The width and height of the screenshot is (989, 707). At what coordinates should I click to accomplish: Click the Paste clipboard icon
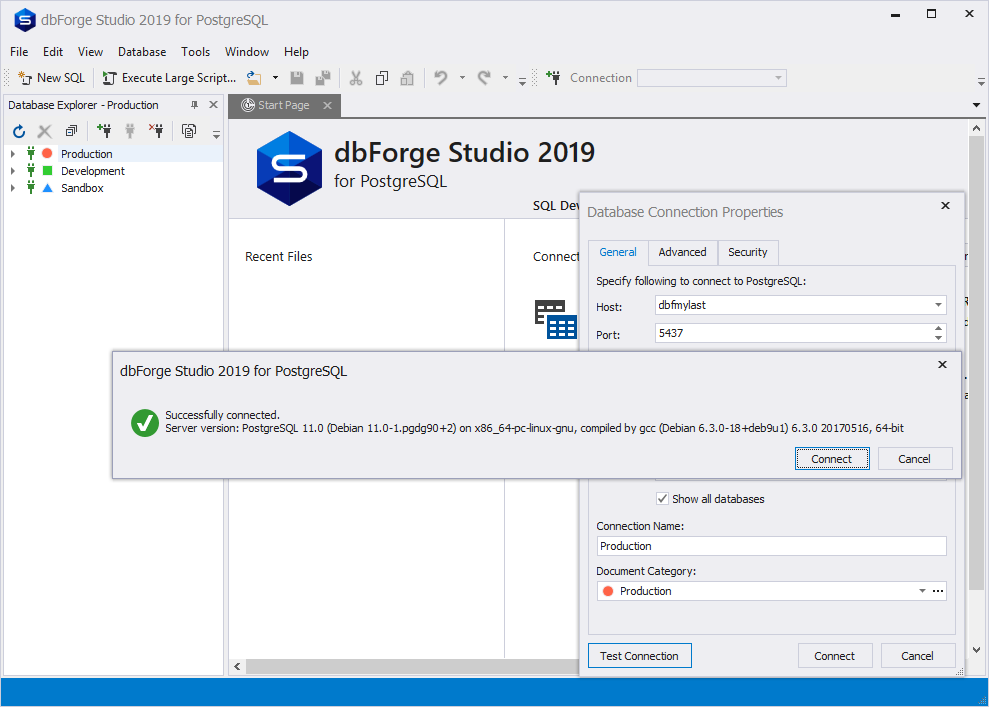click(x=407, y=78)
